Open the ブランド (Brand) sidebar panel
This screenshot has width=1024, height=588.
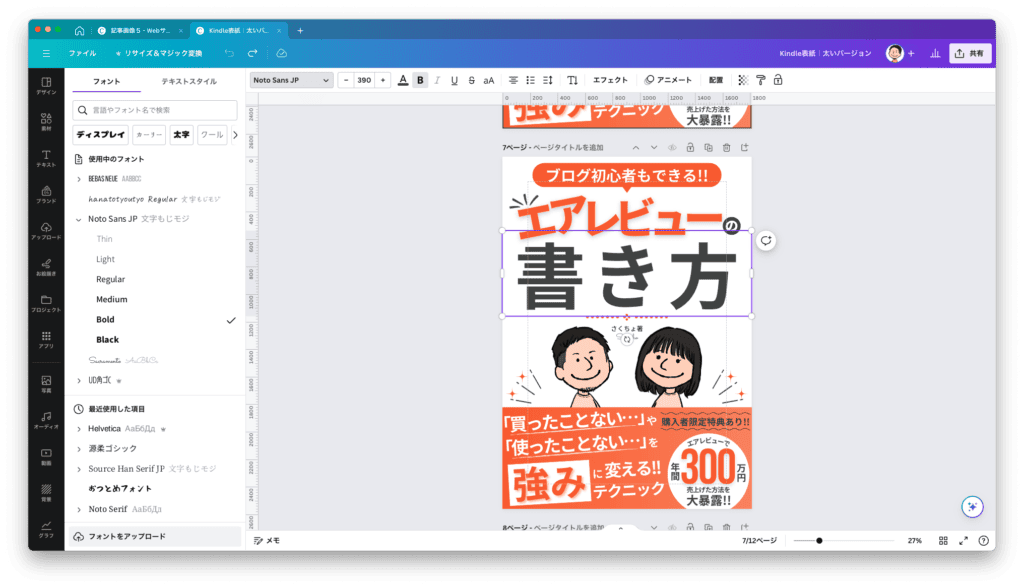pos(46,195)
